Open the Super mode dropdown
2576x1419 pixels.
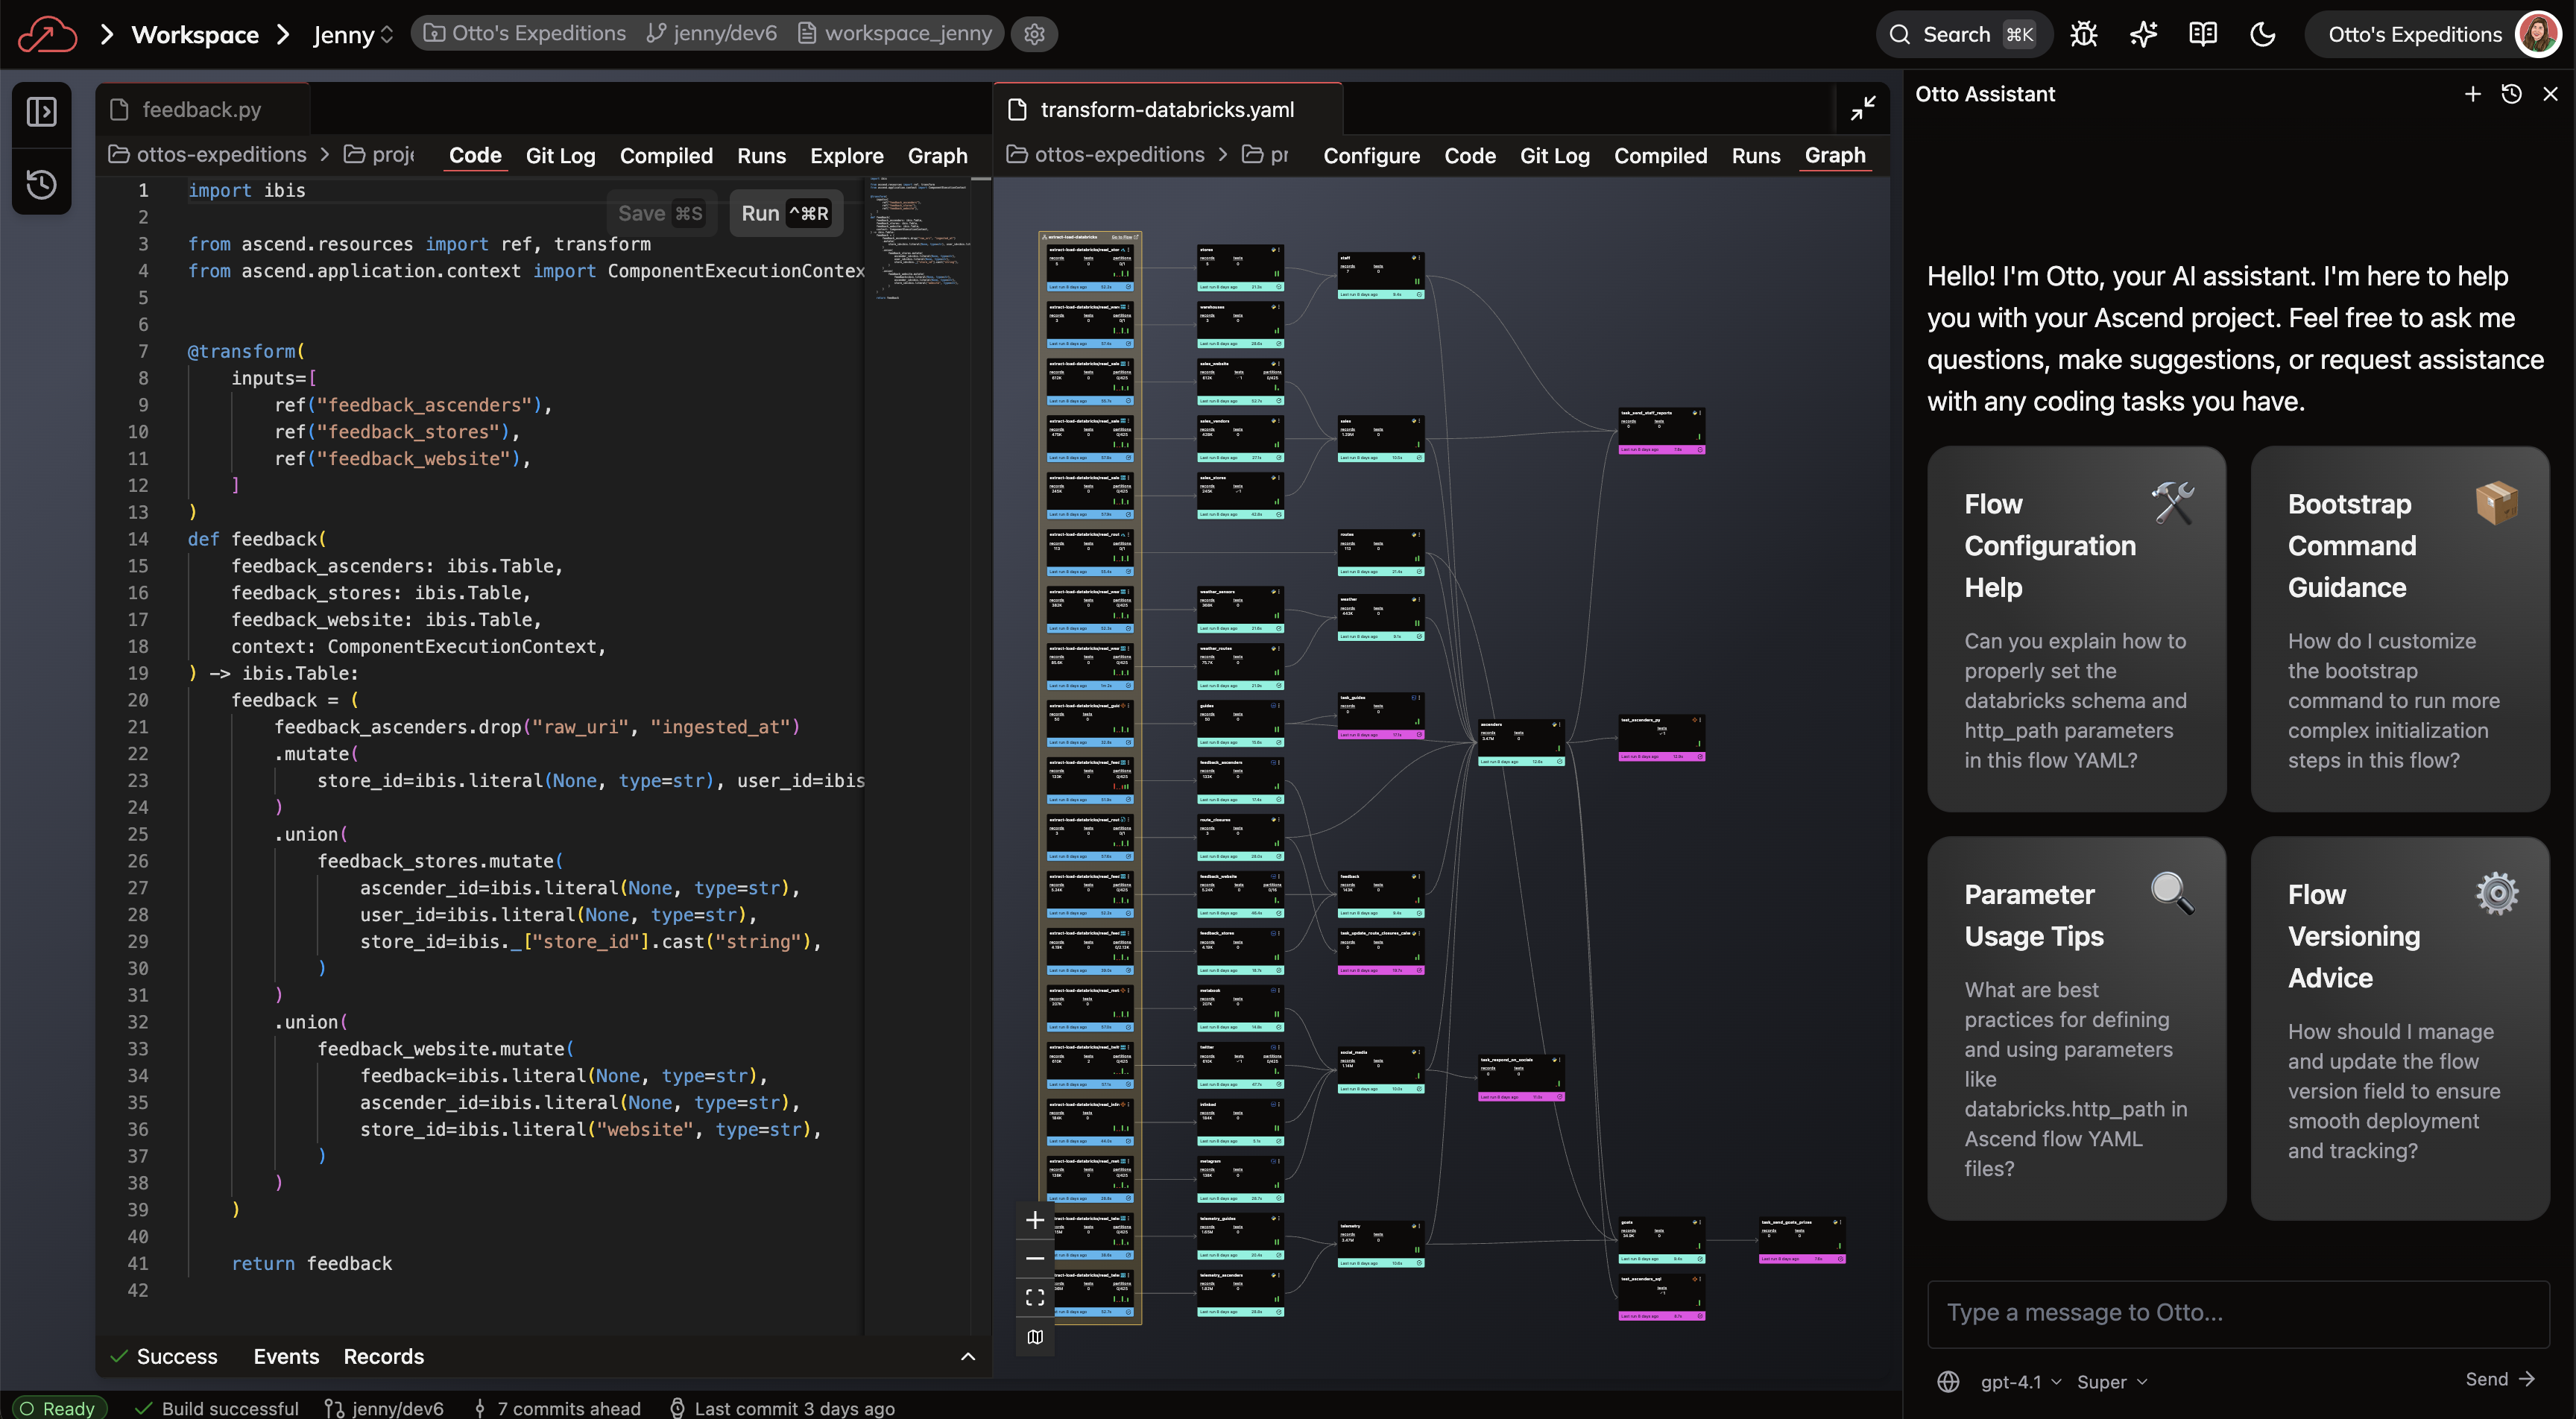2112,1381
